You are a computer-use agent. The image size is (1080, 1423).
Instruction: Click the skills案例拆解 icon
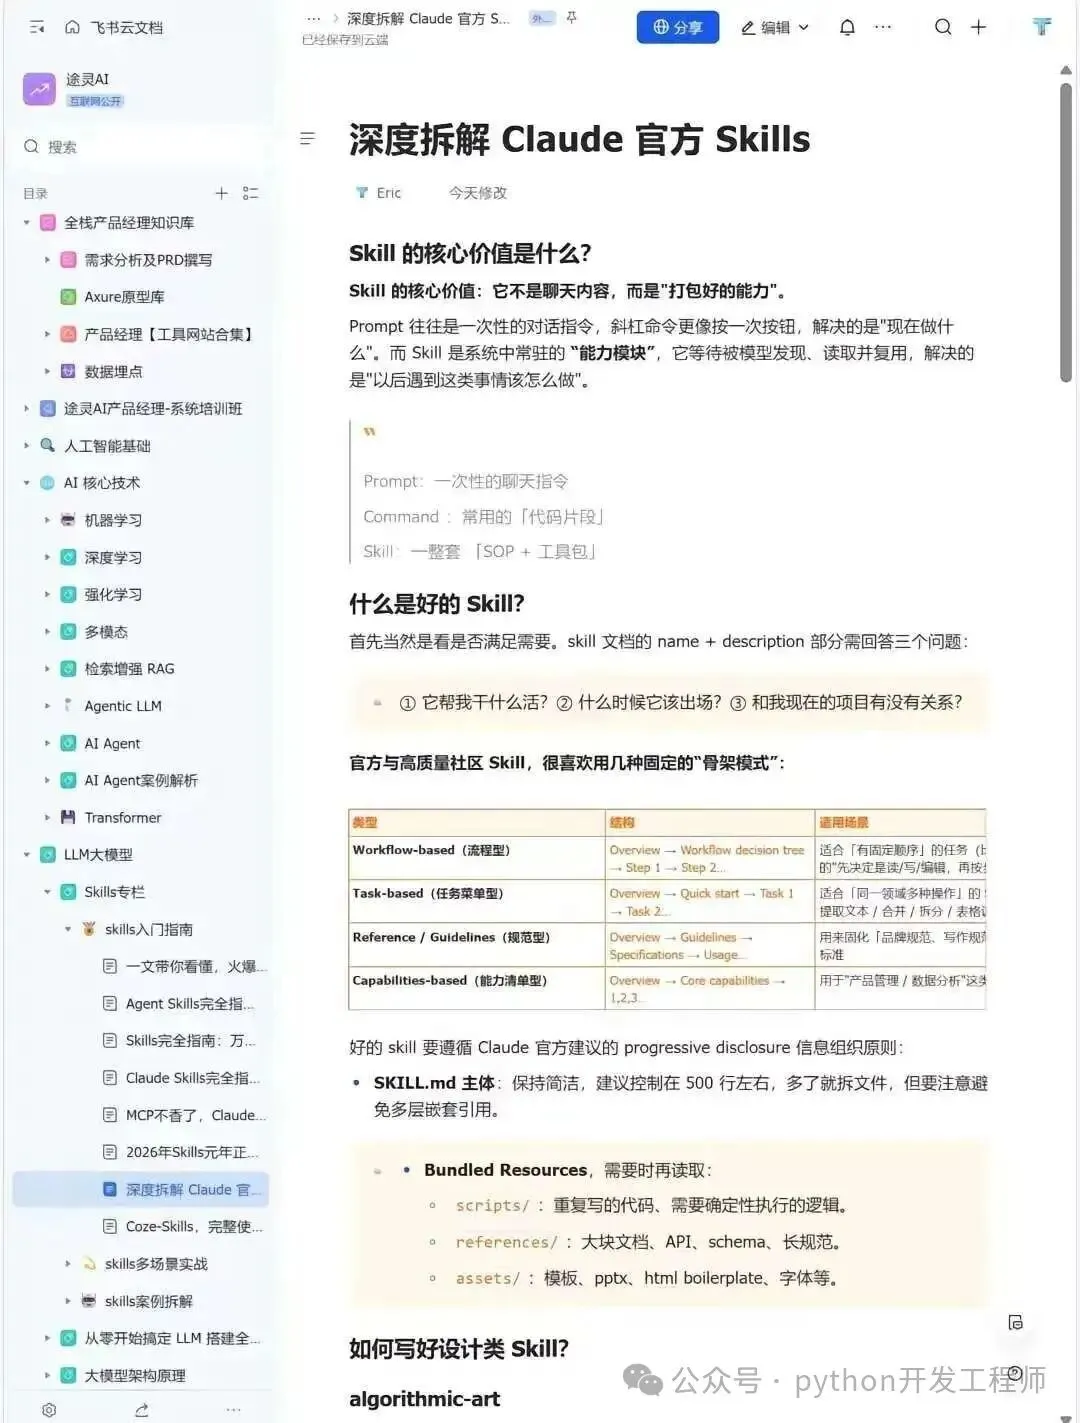(x=89, y=1301)
